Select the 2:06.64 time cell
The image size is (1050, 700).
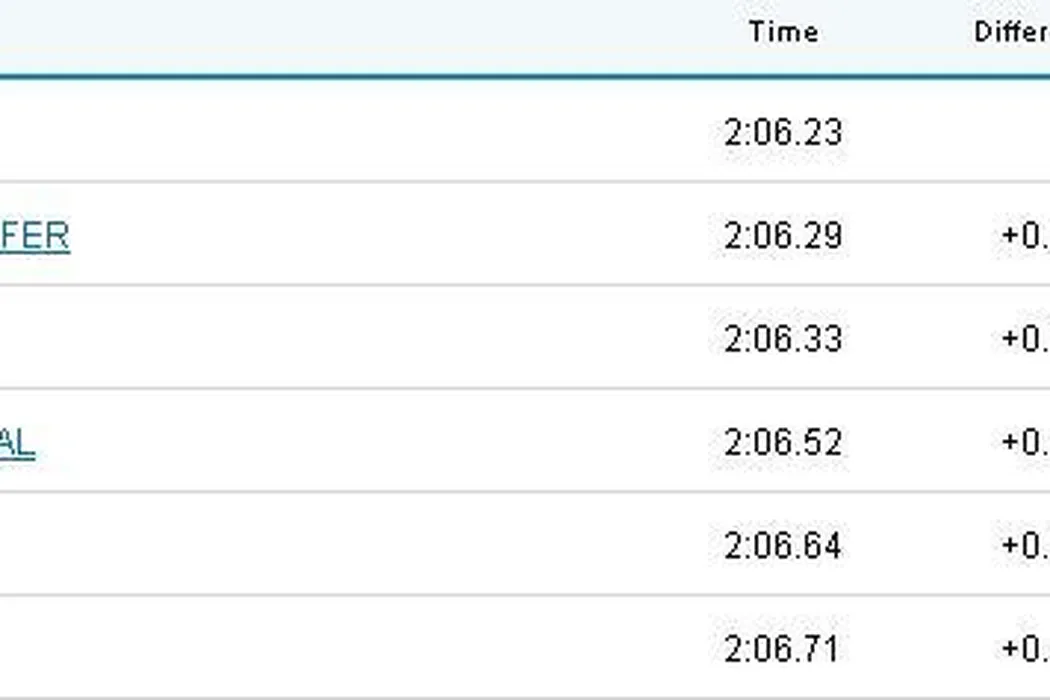(783, 546)
